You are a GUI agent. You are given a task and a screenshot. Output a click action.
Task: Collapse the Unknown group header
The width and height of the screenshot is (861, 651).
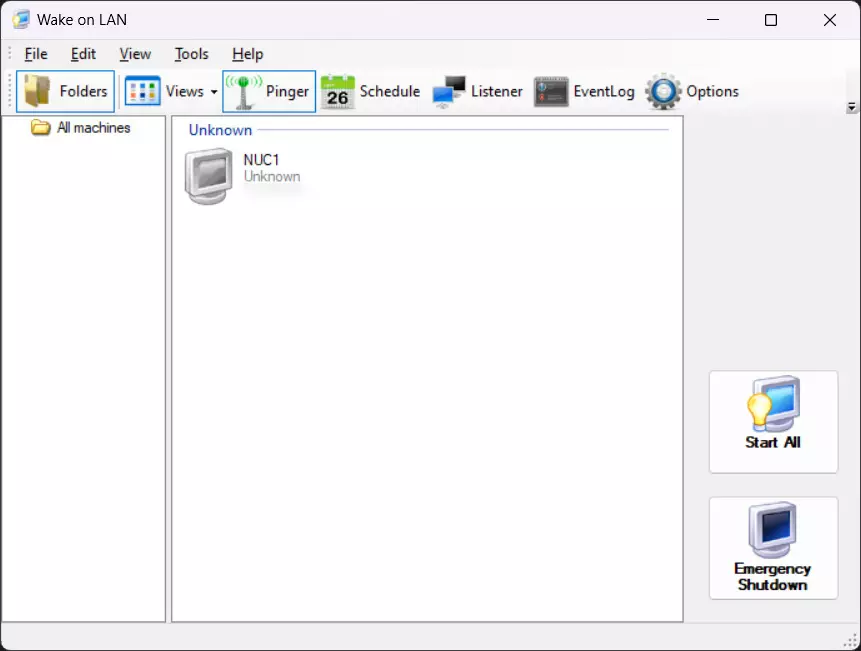click(220, 130)
